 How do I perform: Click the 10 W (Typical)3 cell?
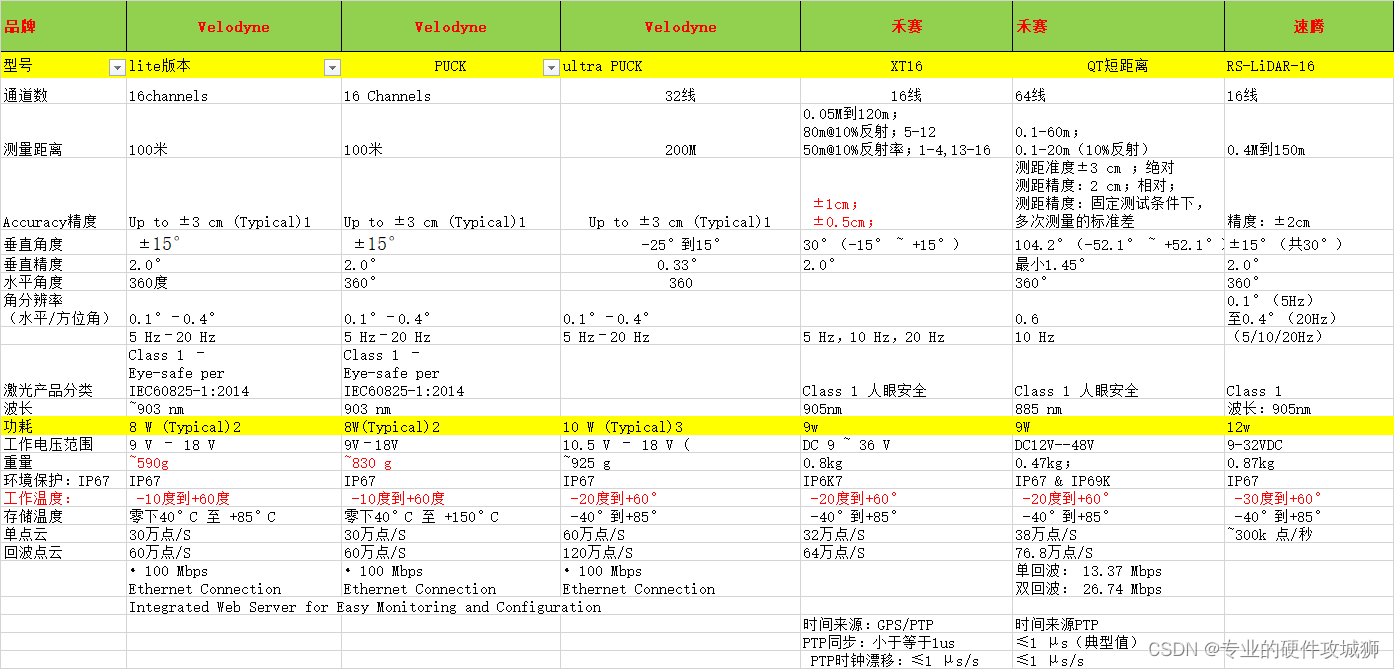point(680,426)
